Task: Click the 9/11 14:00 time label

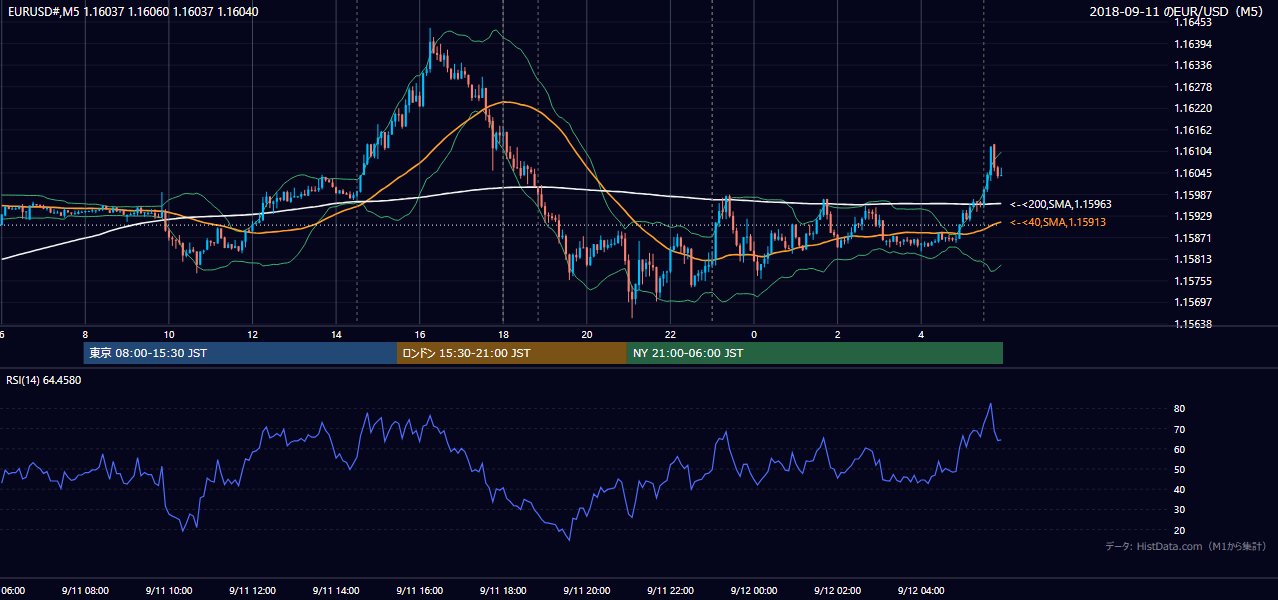Action: (x=336, y=591)
